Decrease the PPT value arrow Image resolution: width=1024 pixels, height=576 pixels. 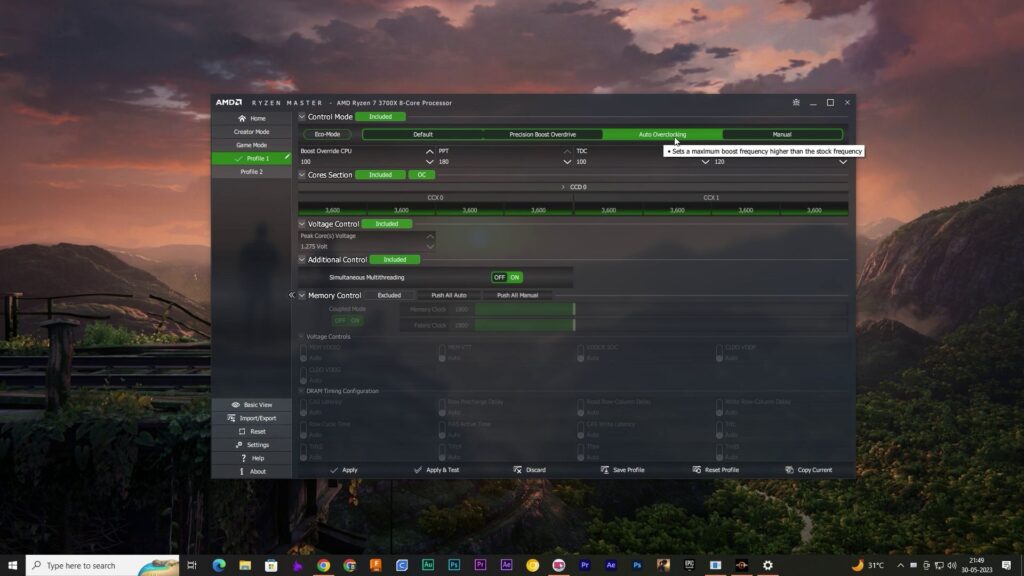coord(567,162)
